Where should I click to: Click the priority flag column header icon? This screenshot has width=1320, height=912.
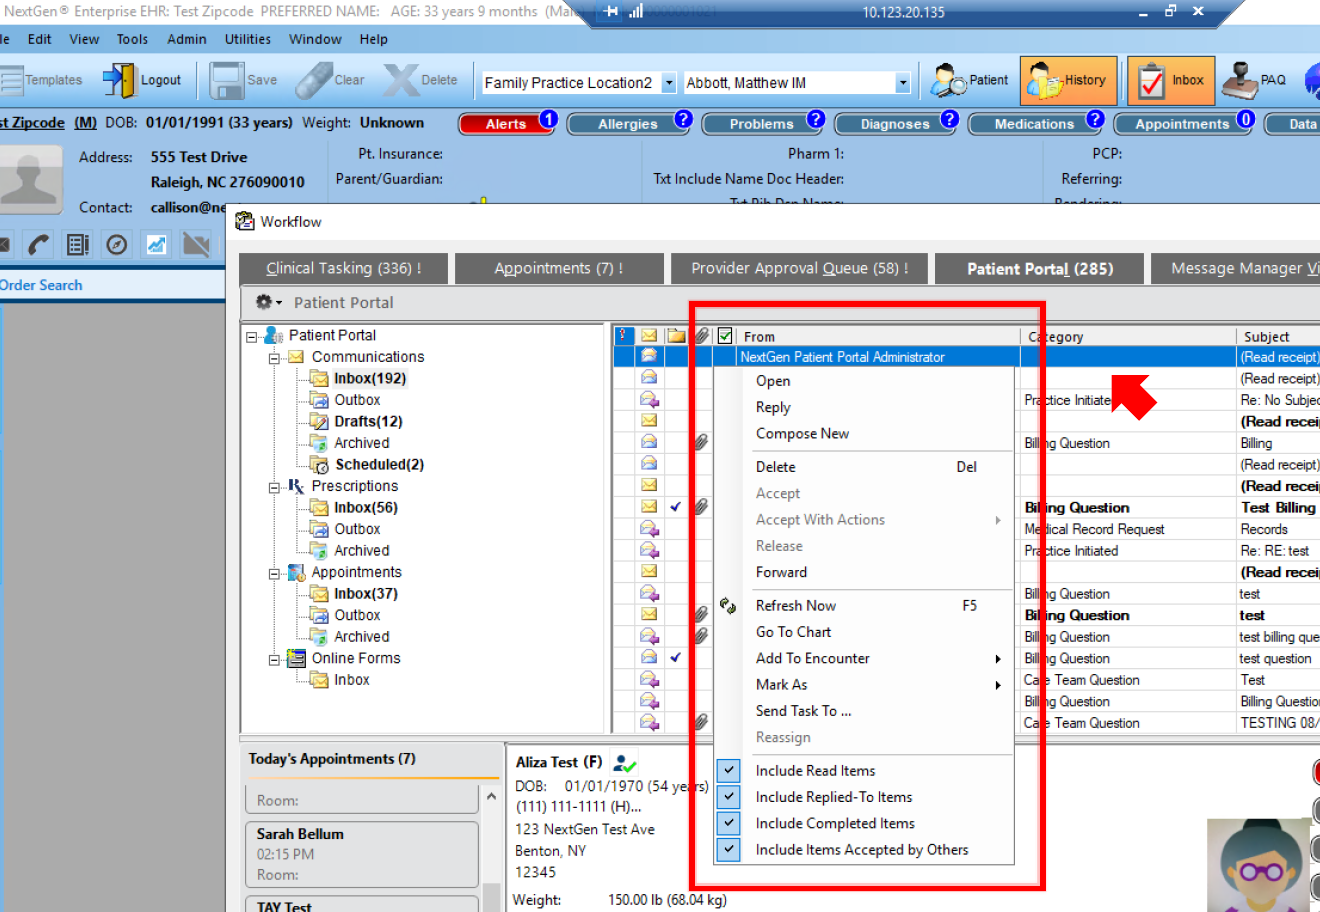(624, 336)
